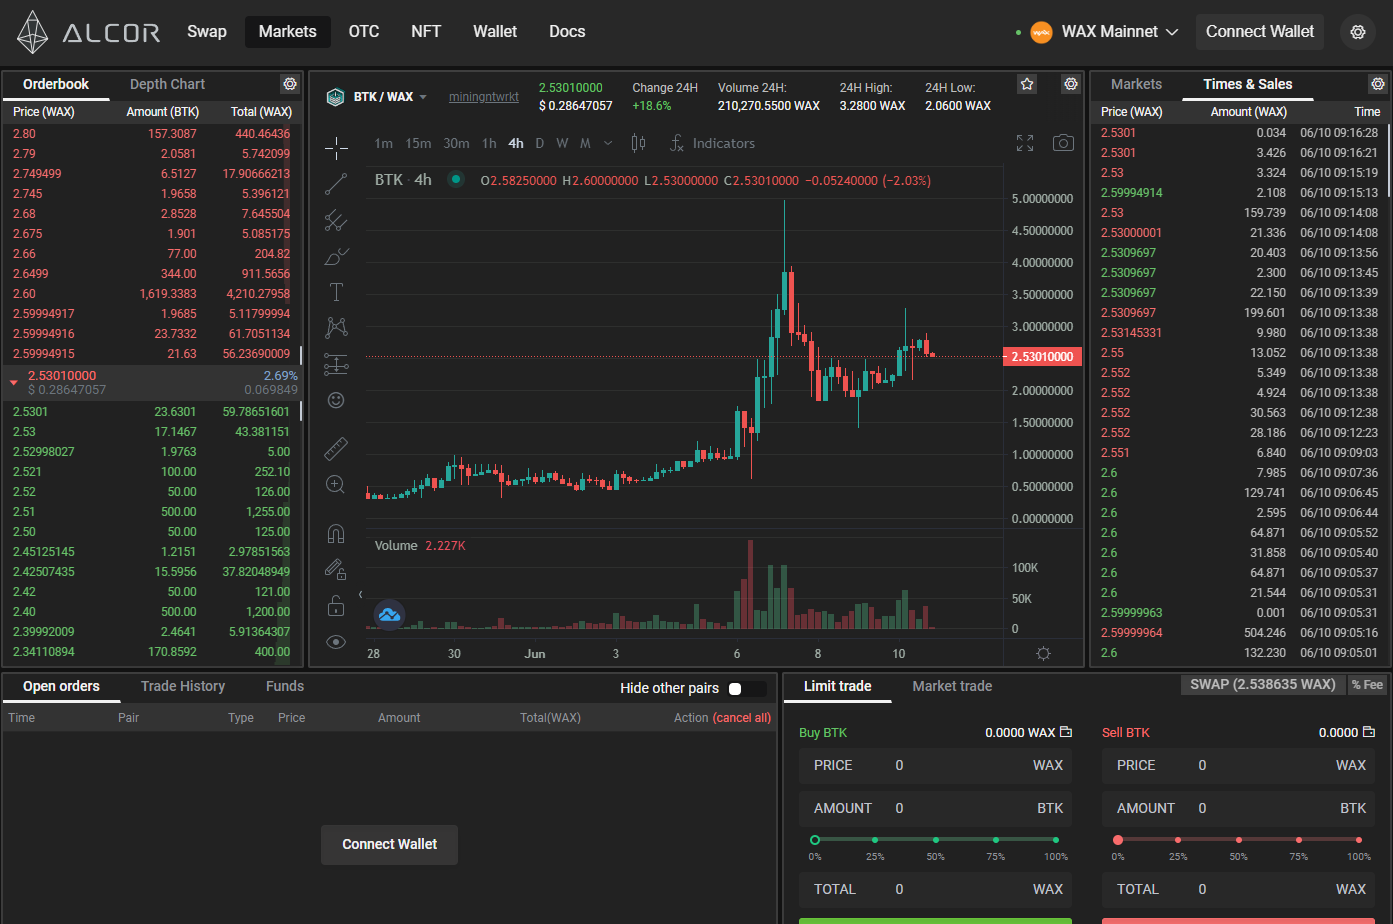This screenshot has width=1393, height=924.
Task: Select the 2.80 ask row in orderbook
Action: pyautogui.click(x=152, y=133)
